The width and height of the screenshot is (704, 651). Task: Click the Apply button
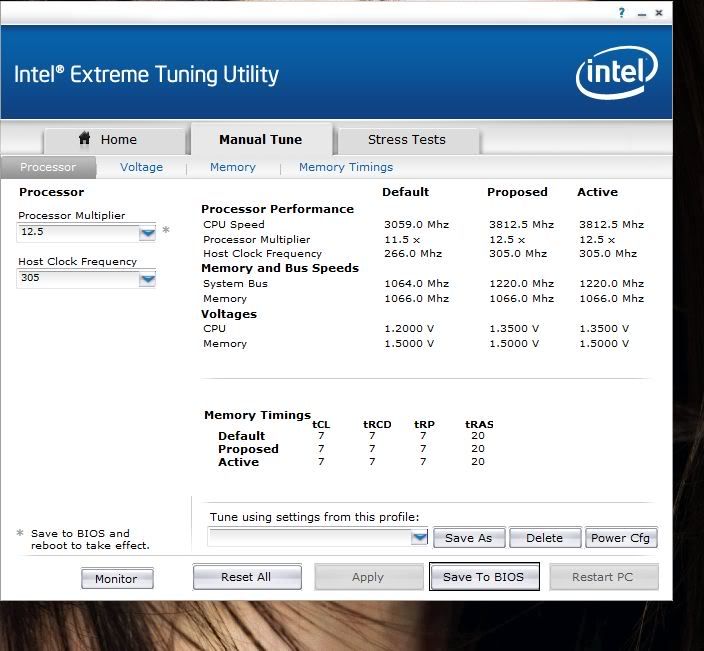pos(368,577)
